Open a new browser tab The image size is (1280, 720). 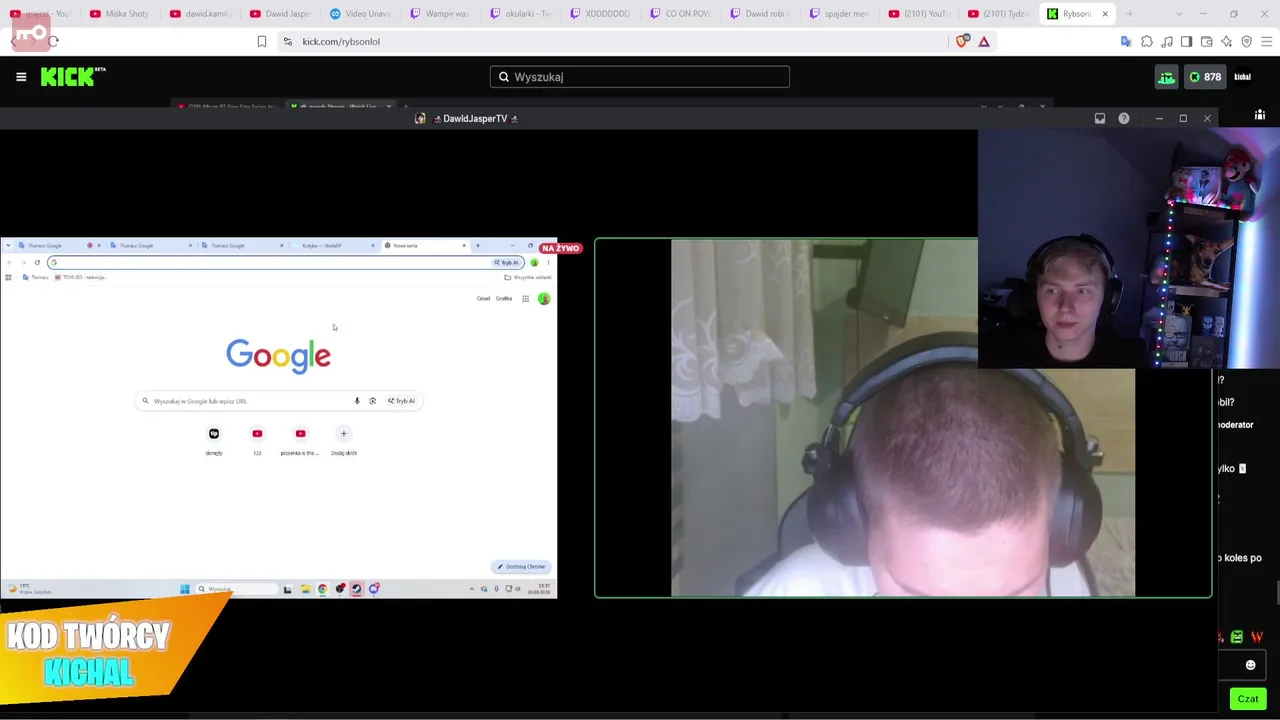click(x=1130, y=14)
